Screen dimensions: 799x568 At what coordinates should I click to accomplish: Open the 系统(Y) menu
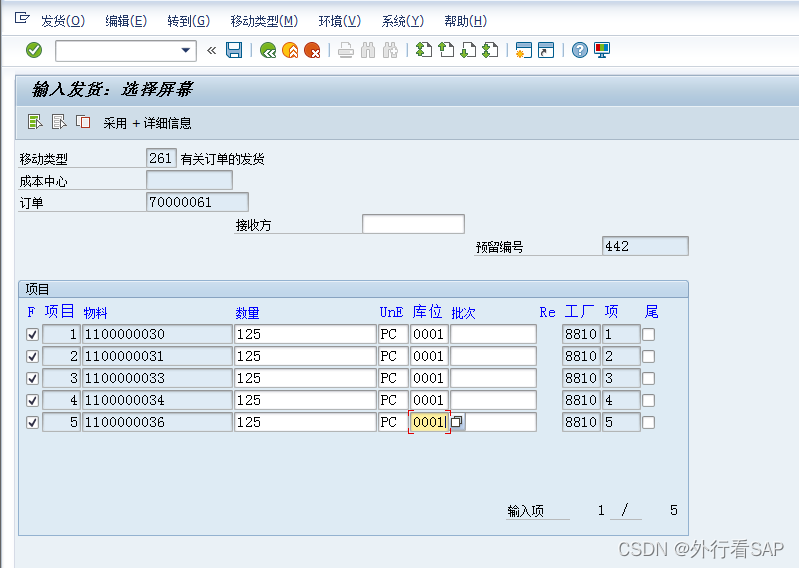[x=403, y=21]
